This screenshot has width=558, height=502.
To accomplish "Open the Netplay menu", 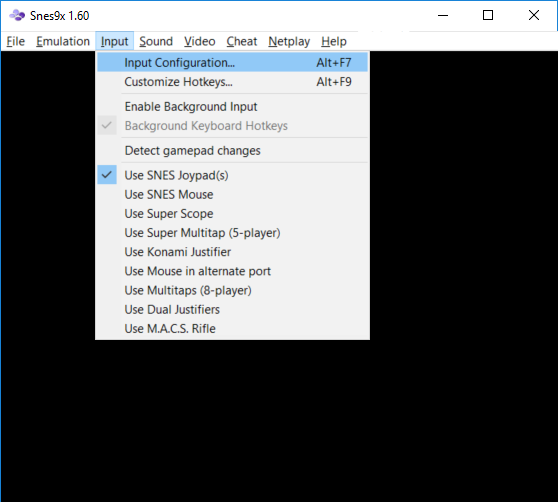I will (289, 41).
